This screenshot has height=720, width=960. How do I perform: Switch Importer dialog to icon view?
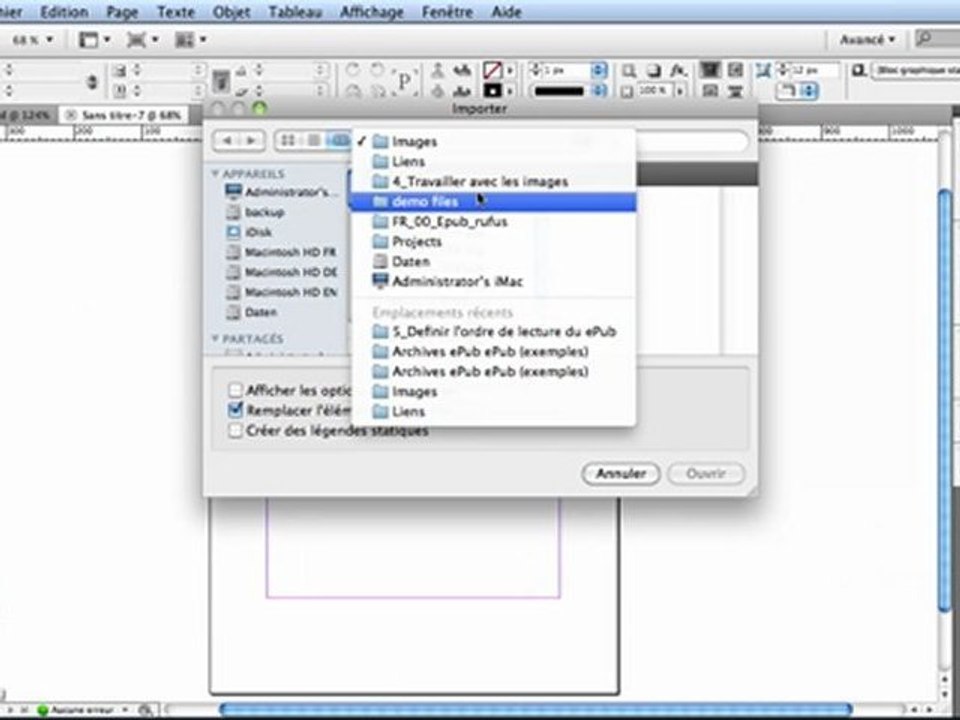pyautogui.click(x=287, y=141)
